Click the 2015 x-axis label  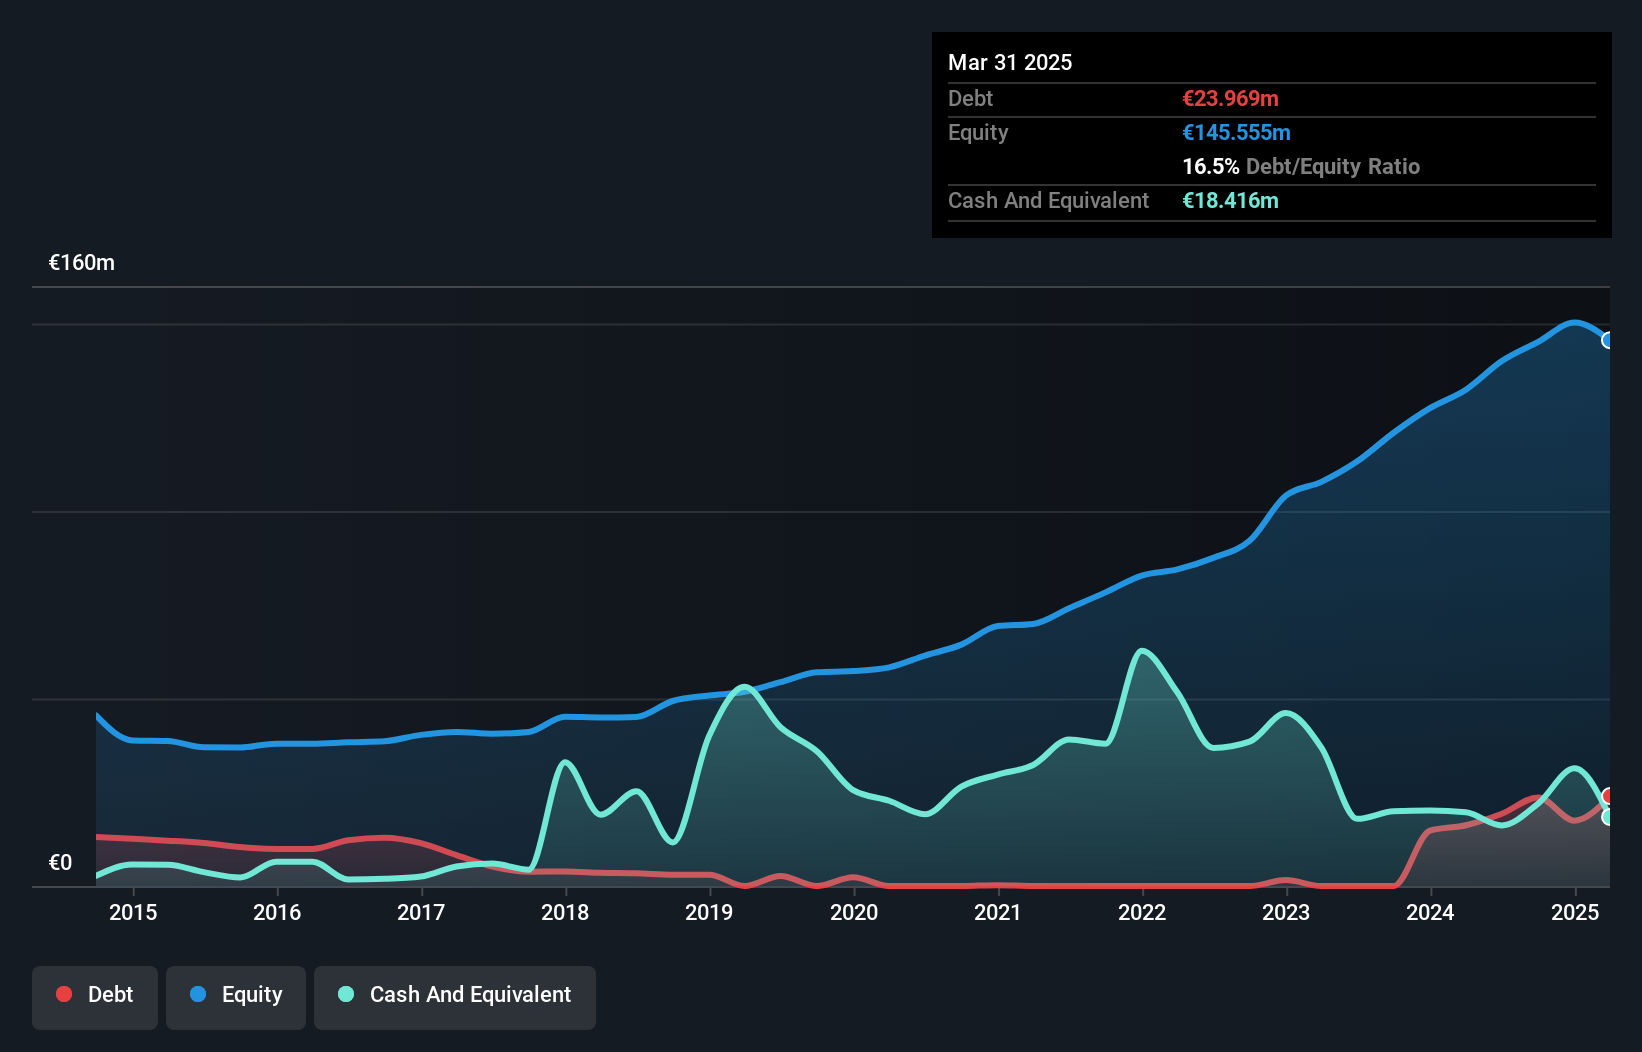point(133,912)
